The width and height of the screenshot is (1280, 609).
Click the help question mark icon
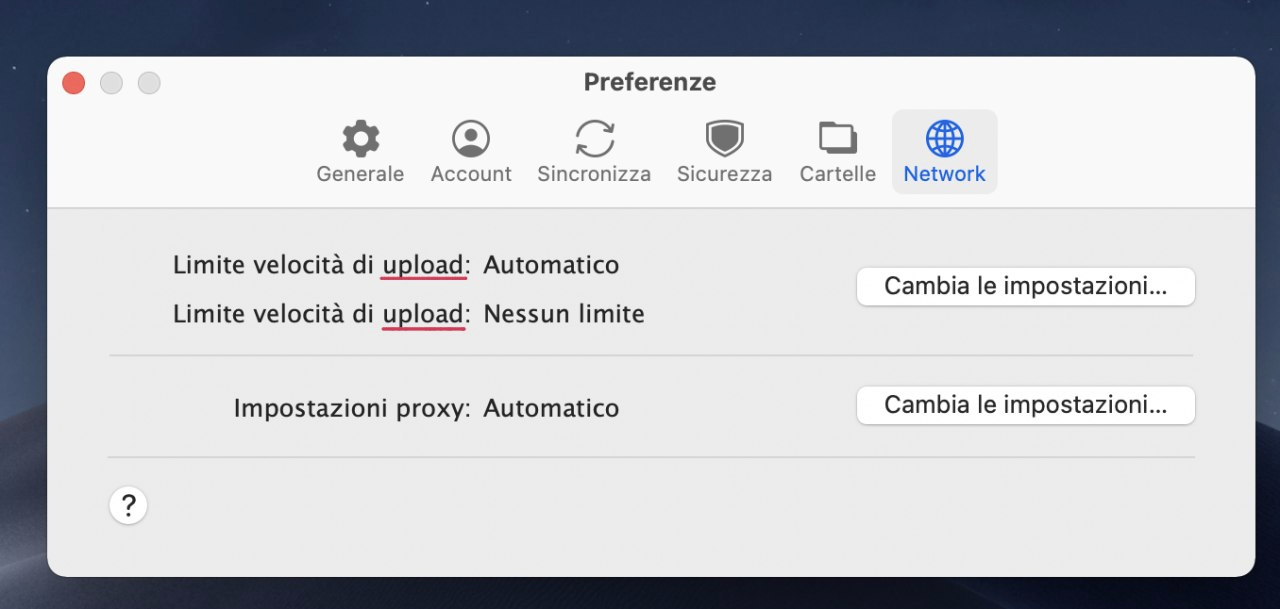click(x=128, y=505)
